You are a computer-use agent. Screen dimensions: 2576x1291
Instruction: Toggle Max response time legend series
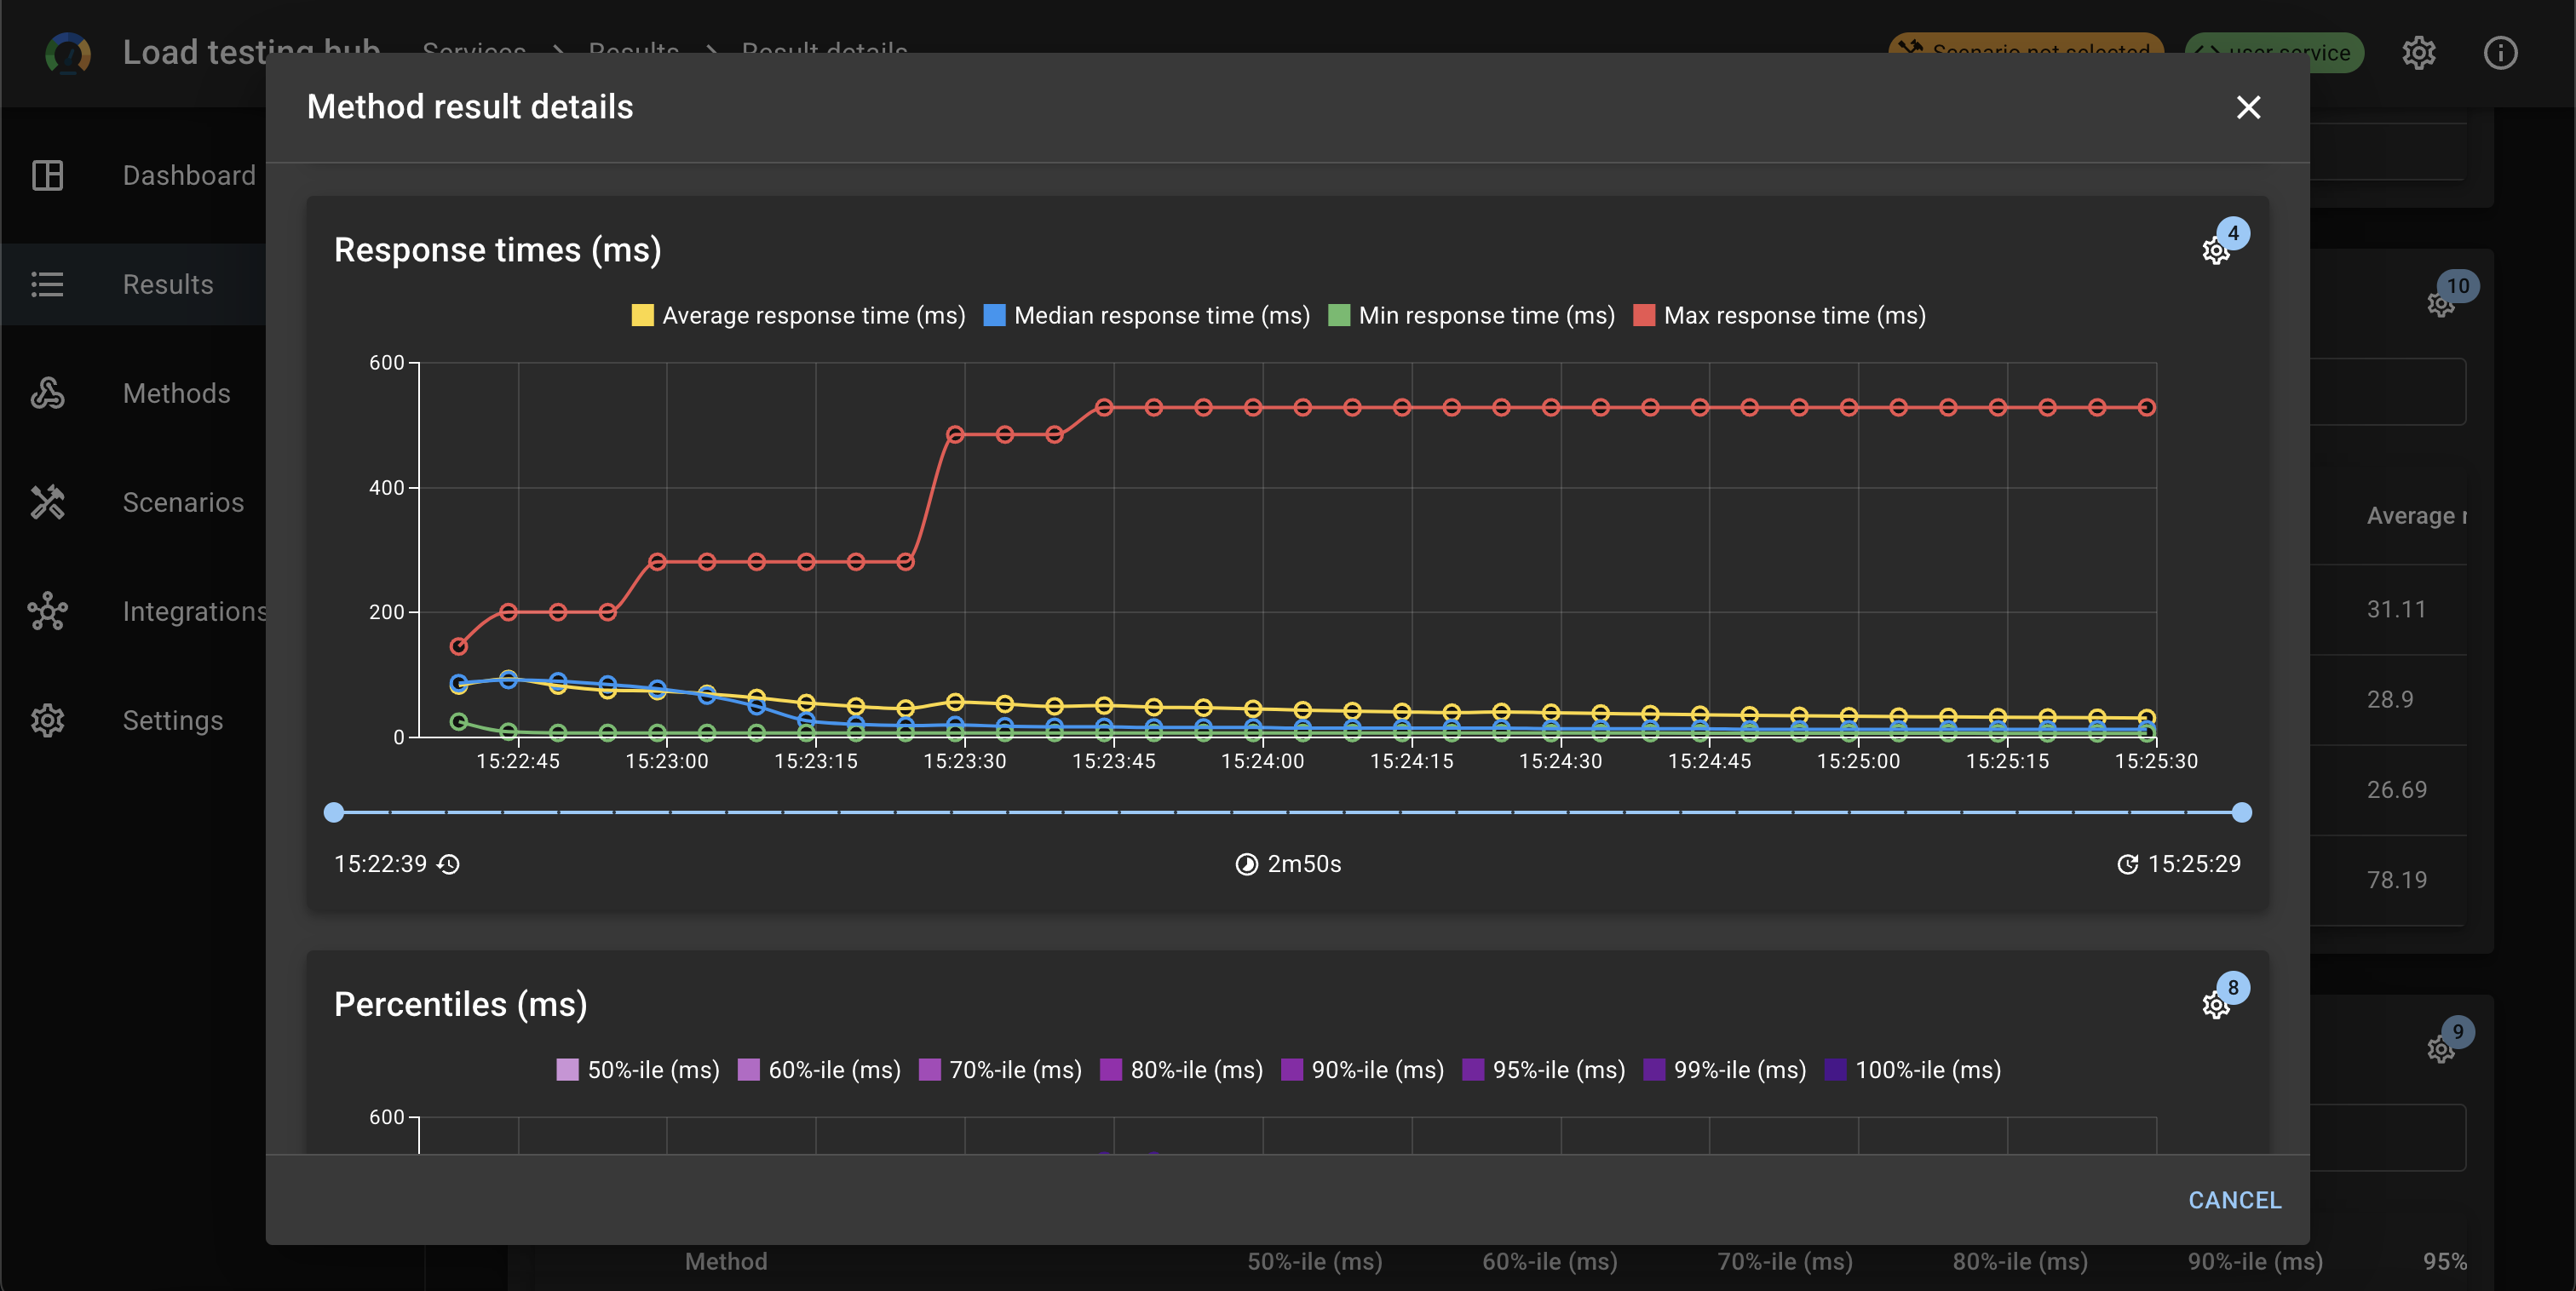tap(1779, 316)
